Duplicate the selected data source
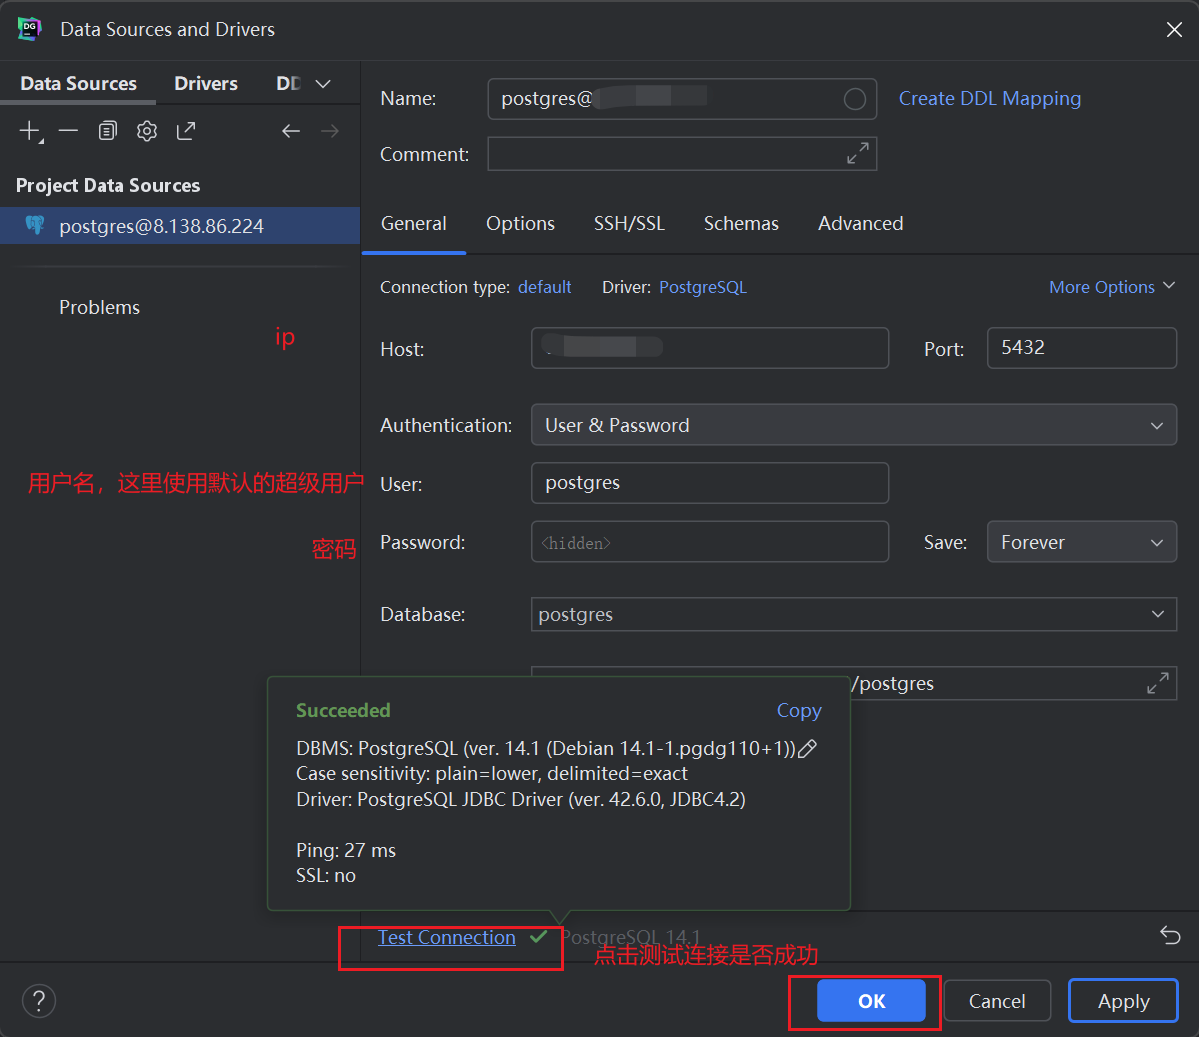1199x1037 pixels. click(x=108, y=131)
